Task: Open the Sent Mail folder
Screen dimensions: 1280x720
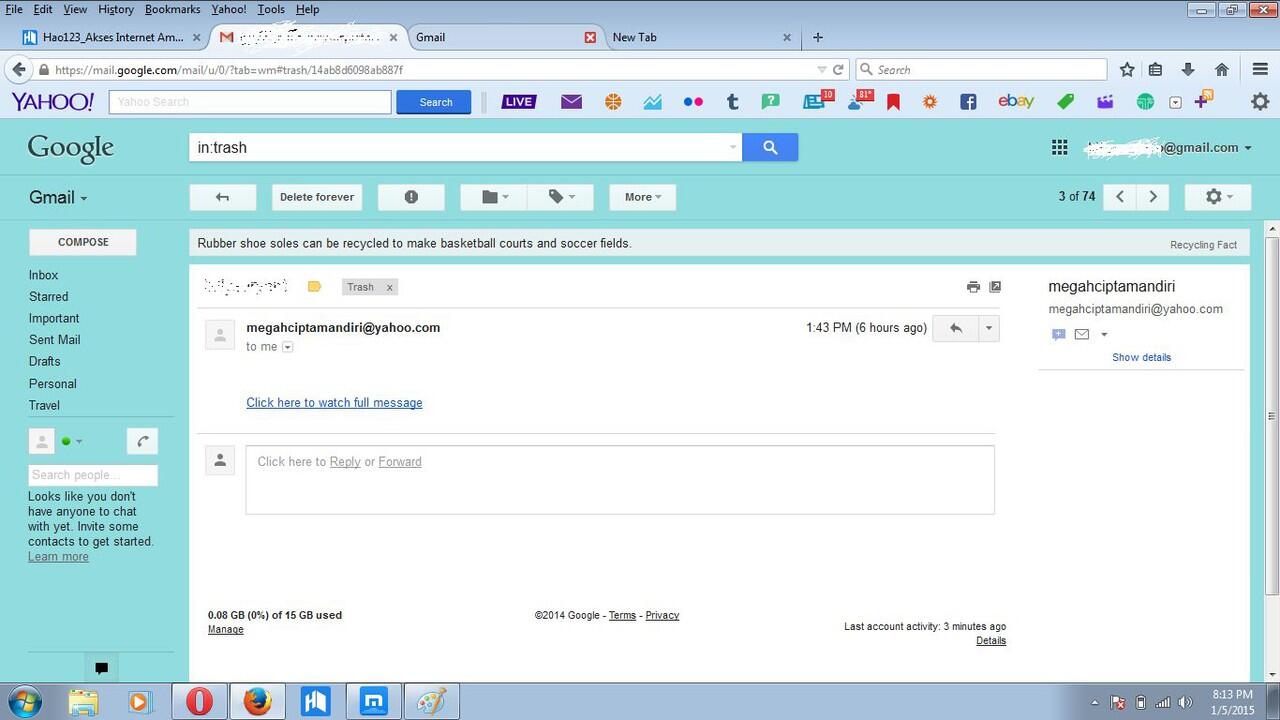Action: tap(54, 340)
